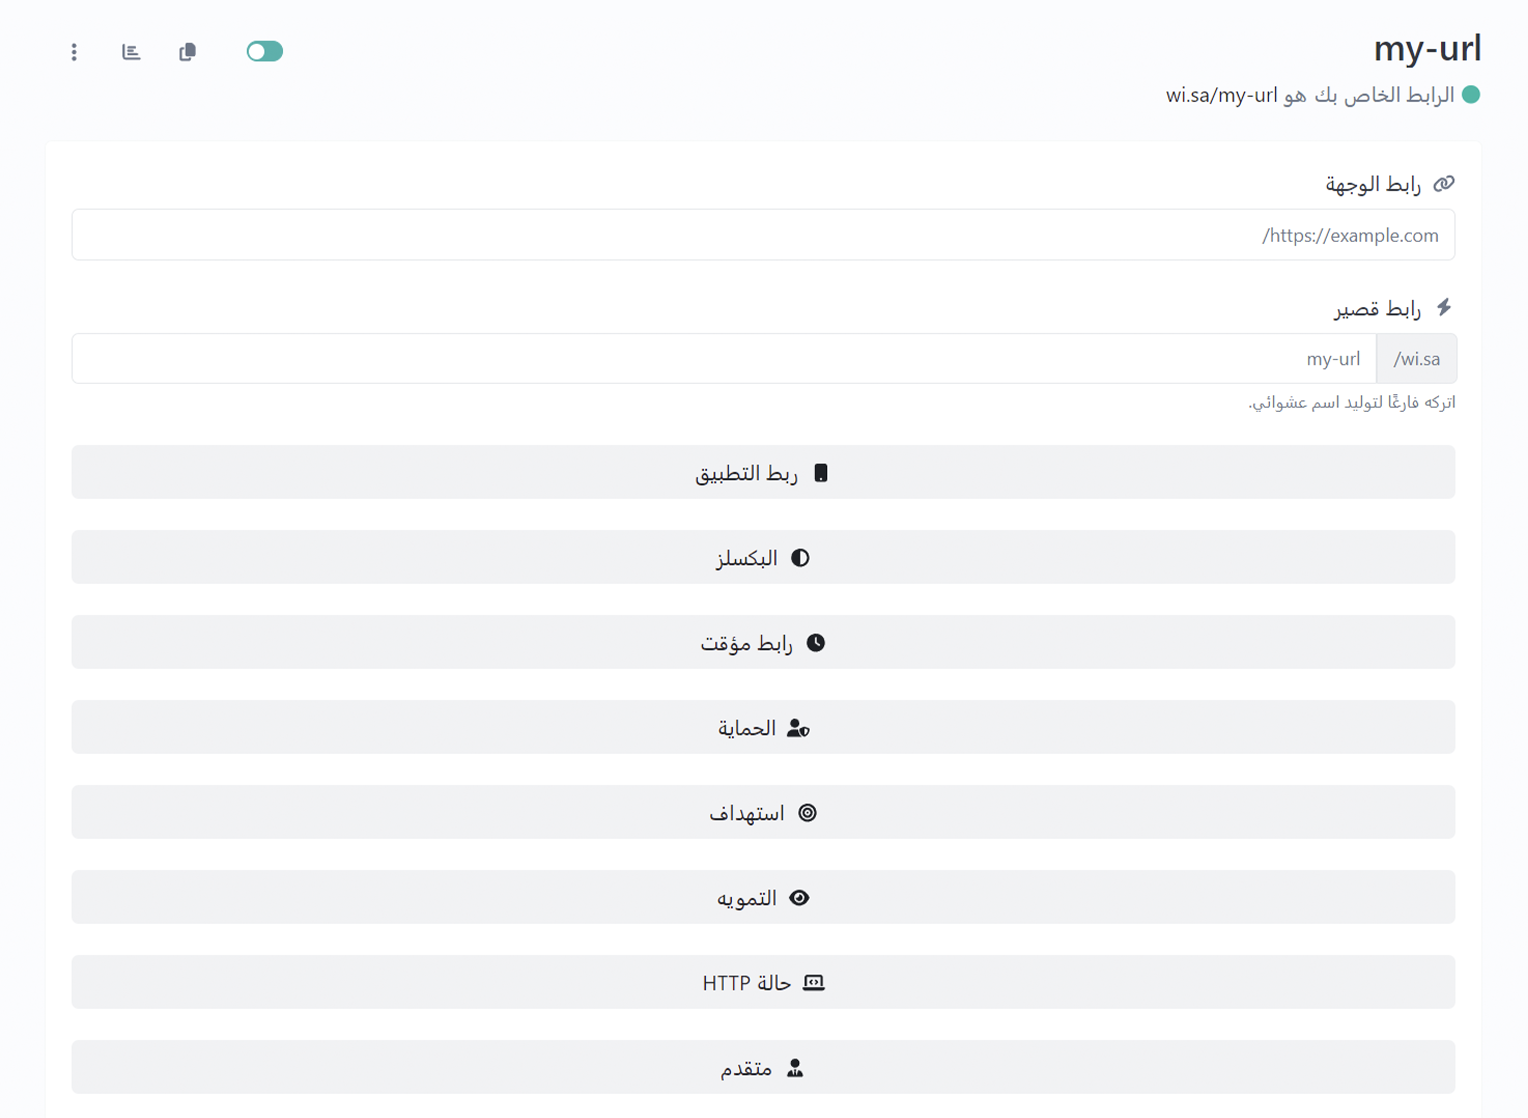
Task: Expand the حالة HTTP section
Action: click(763, 982)
